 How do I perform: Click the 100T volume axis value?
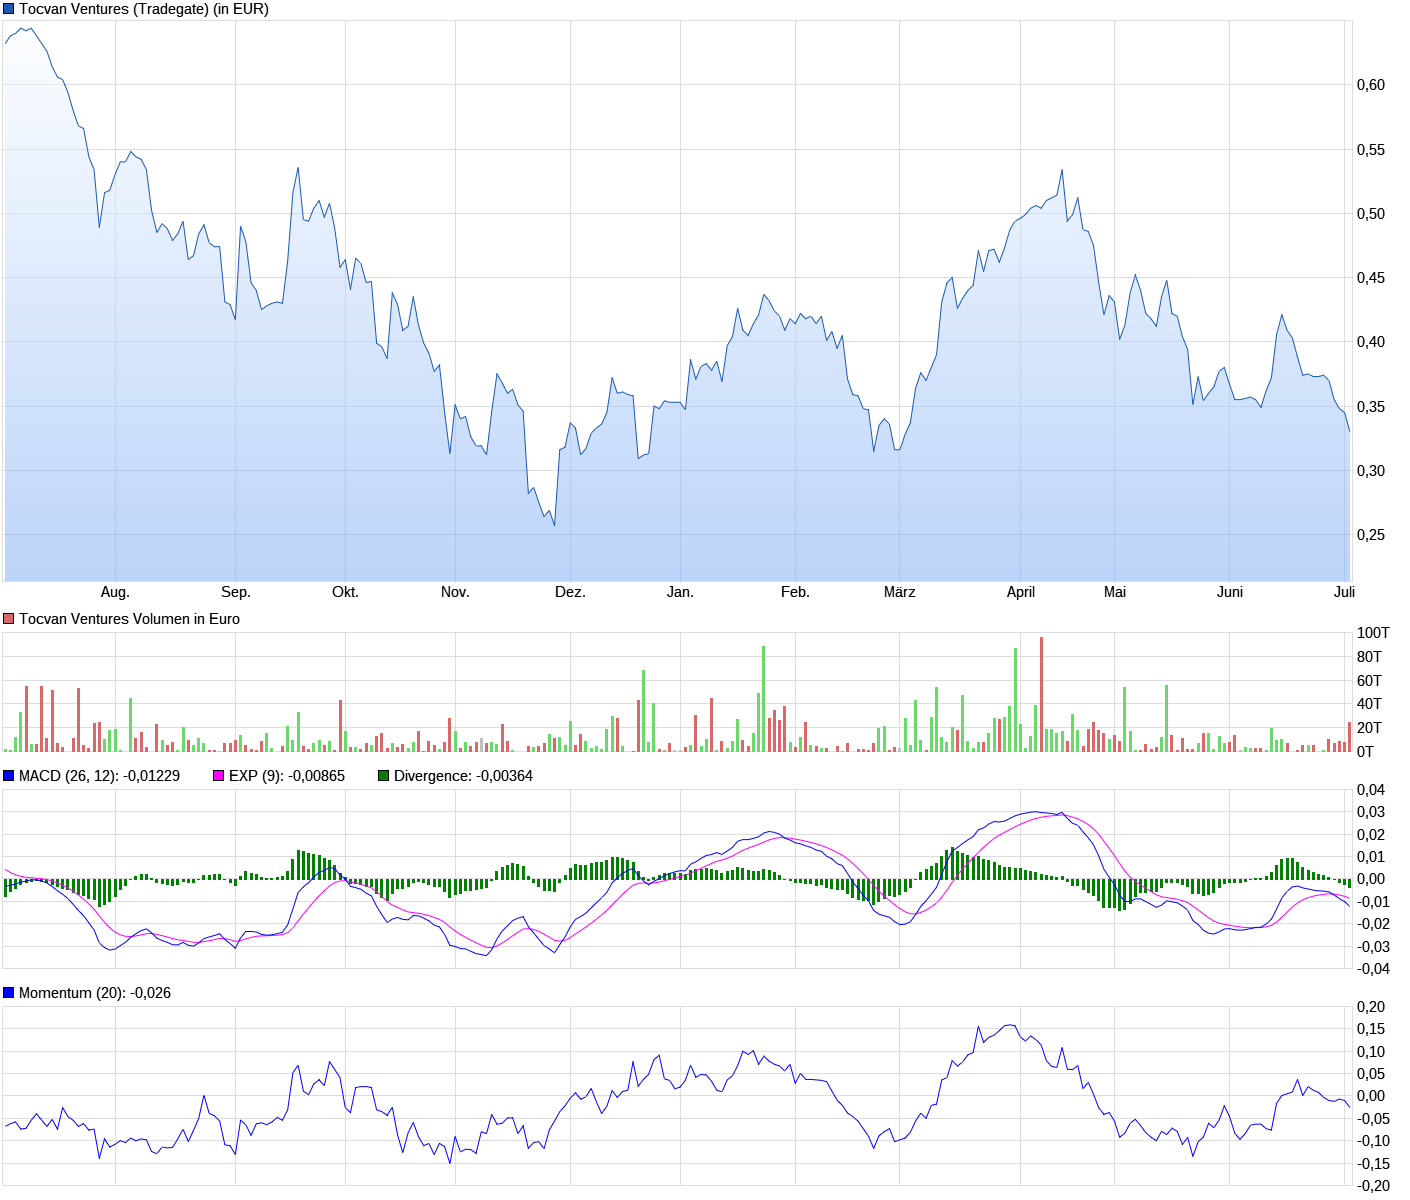point(1373,633)
